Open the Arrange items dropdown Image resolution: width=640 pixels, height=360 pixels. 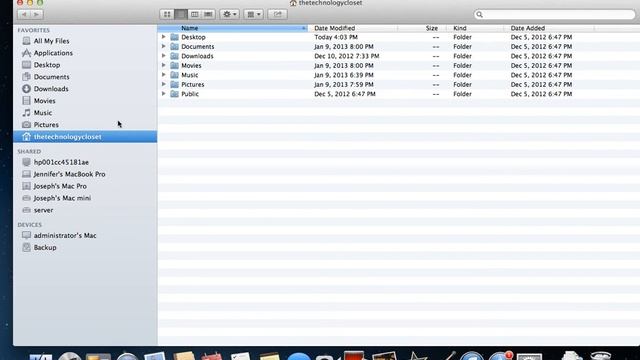[x=253, y=14]
